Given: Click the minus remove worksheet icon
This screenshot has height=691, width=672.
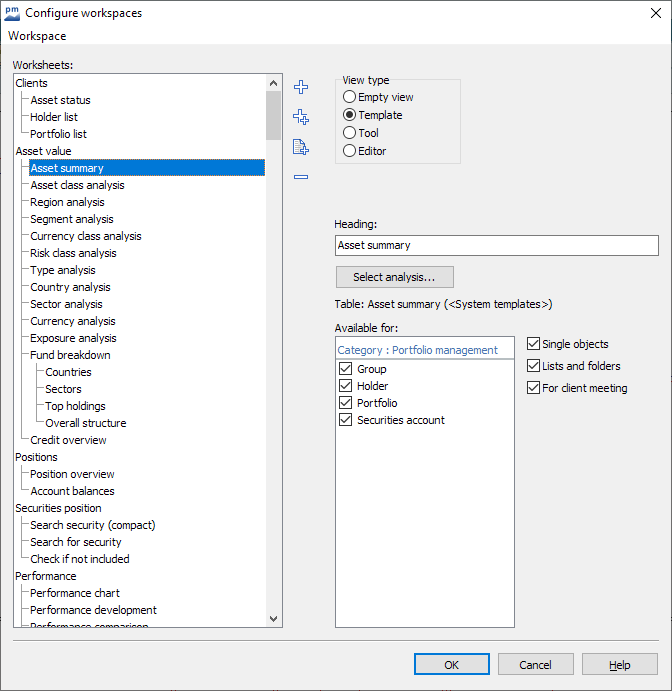Looking at the screenshot, I should click(x=301, y=177).
